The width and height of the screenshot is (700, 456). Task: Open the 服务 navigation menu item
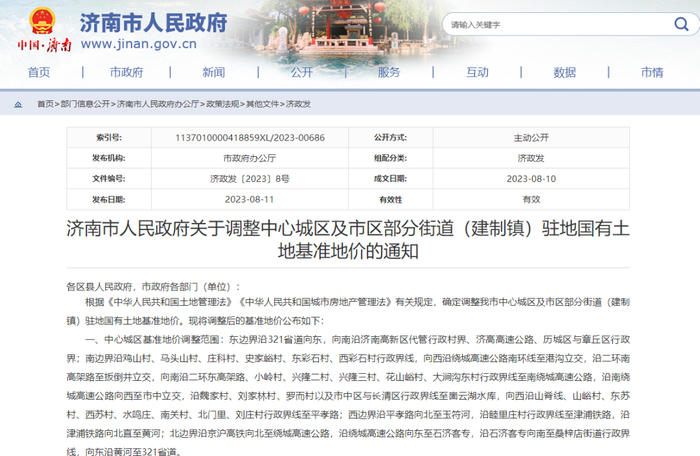point(389,72)
